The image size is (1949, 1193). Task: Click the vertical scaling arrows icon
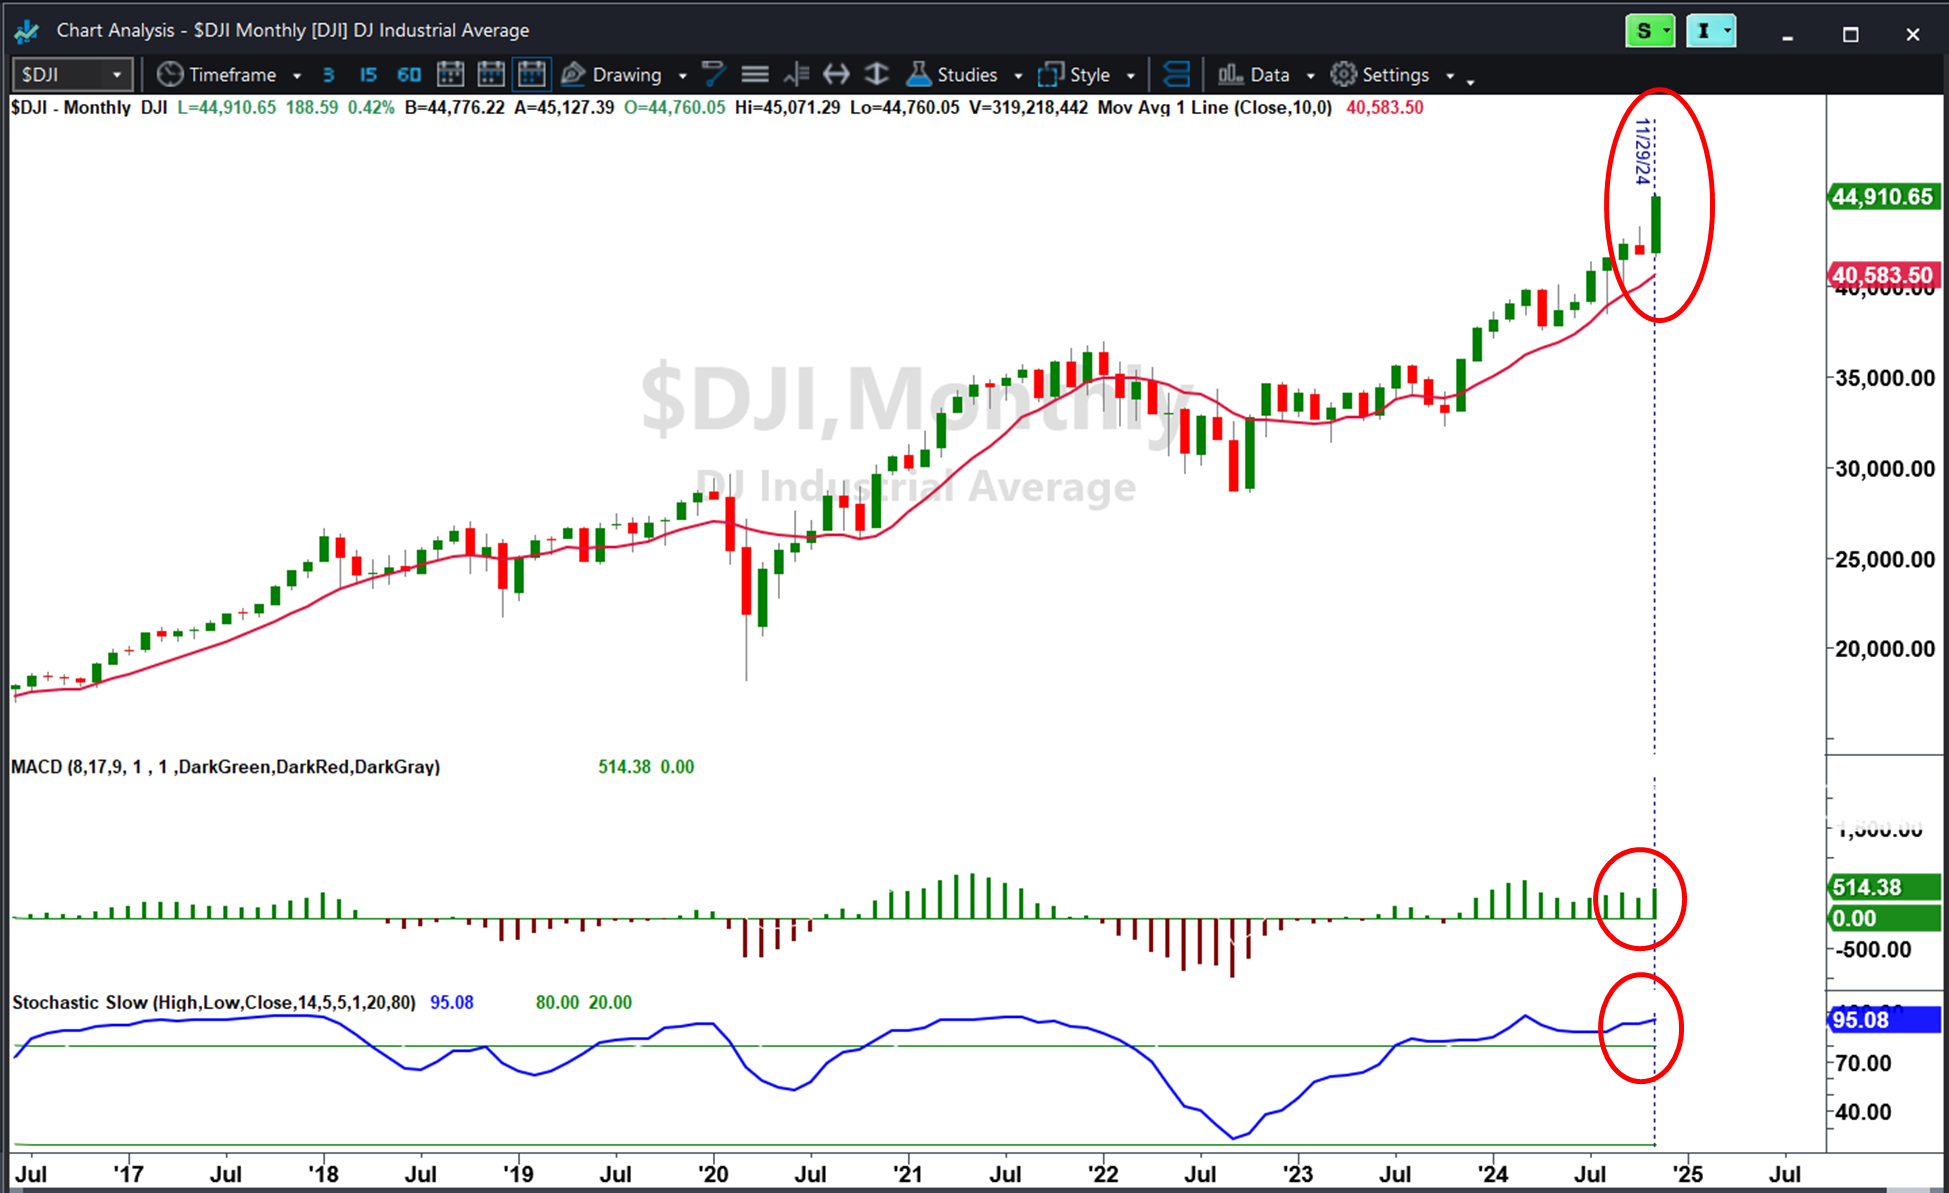[876, 74]
